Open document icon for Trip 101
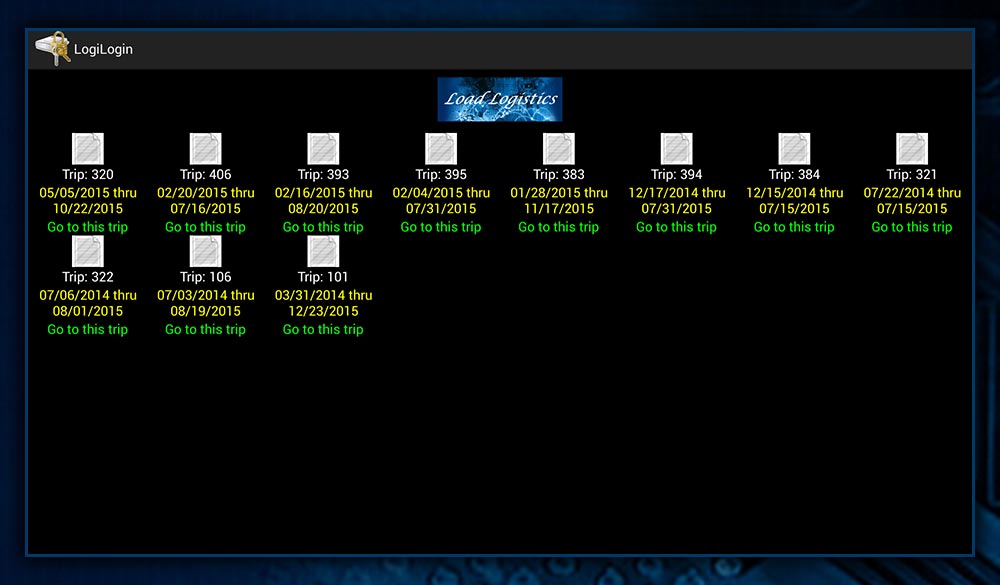The height and width of the screenshot is (585, 1000). pos(323,251)
